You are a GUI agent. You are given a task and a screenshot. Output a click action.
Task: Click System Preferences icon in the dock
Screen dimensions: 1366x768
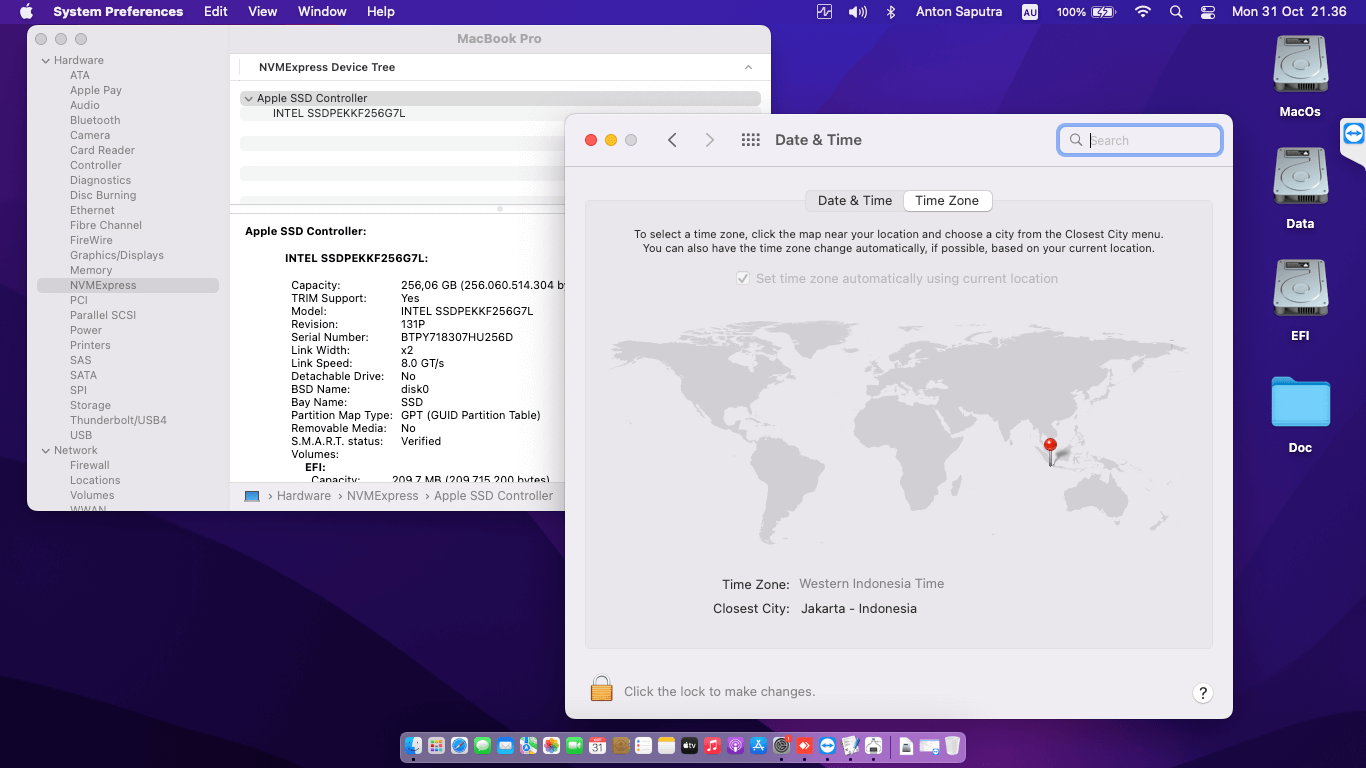coord(781,745)
